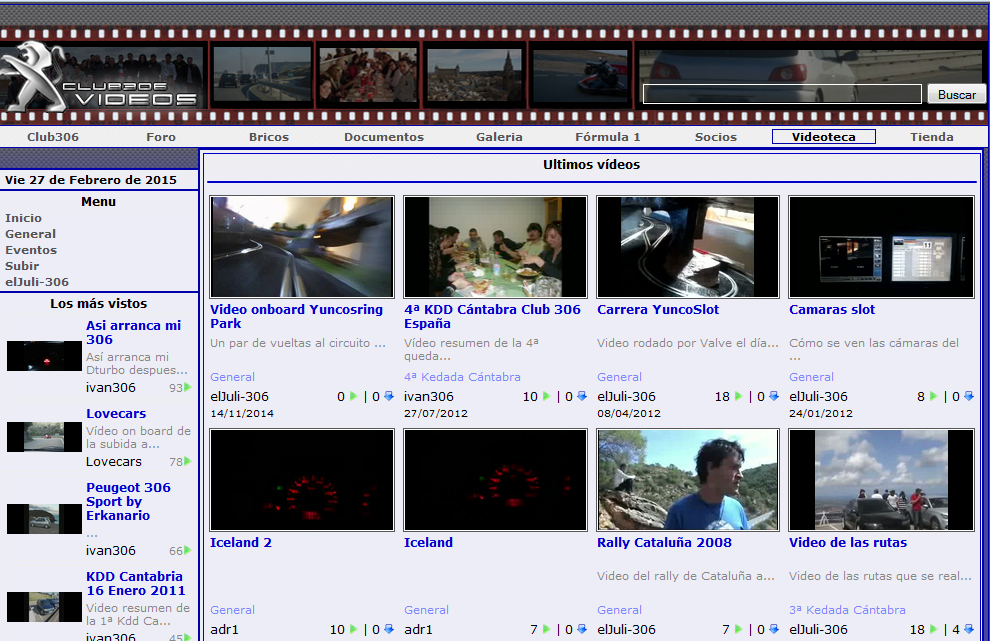Image resolution: width=990 pixels, height=641 pixels.
Task: Go to the Foro navigation tab
Action: 160,137
